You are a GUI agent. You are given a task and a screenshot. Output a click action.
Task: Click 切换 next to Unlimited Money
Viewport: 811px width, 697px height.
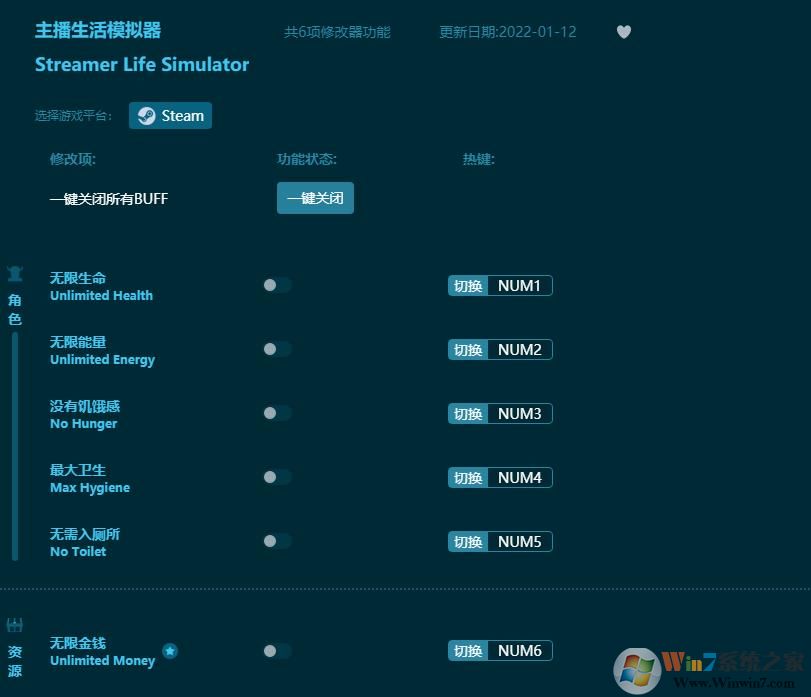tap(467, 650)
